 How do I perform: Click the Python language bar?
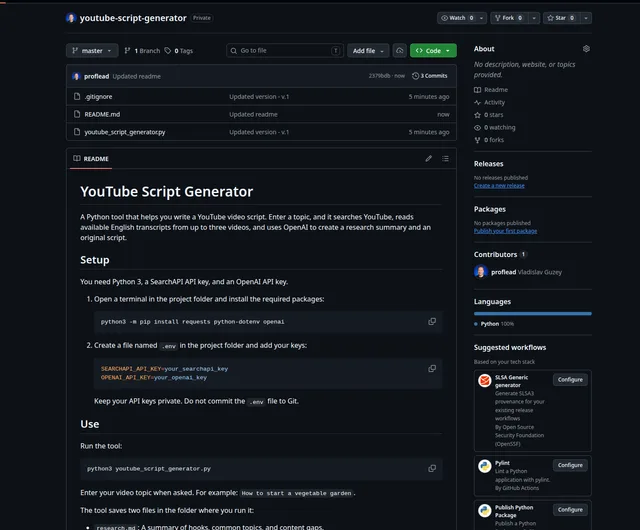pyautogui.click(x=533, y=314)
